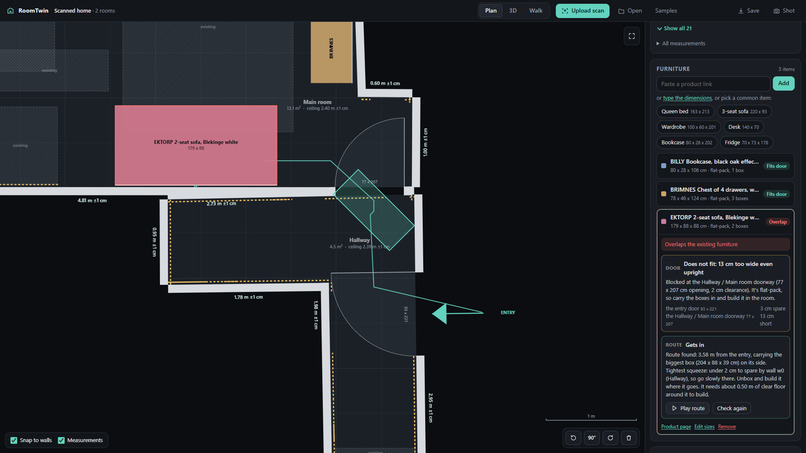This screenshot has height=453, width=806.
Task: Click the 4.81 m wall measurement
Action: coord(92,201)
